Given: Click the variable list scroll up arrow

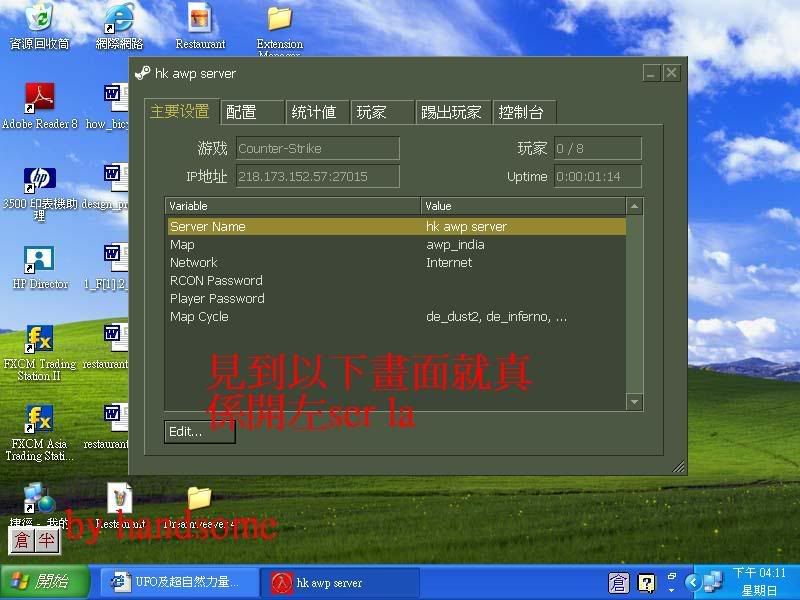Looking at the screenshot, I should coord(634,206).
